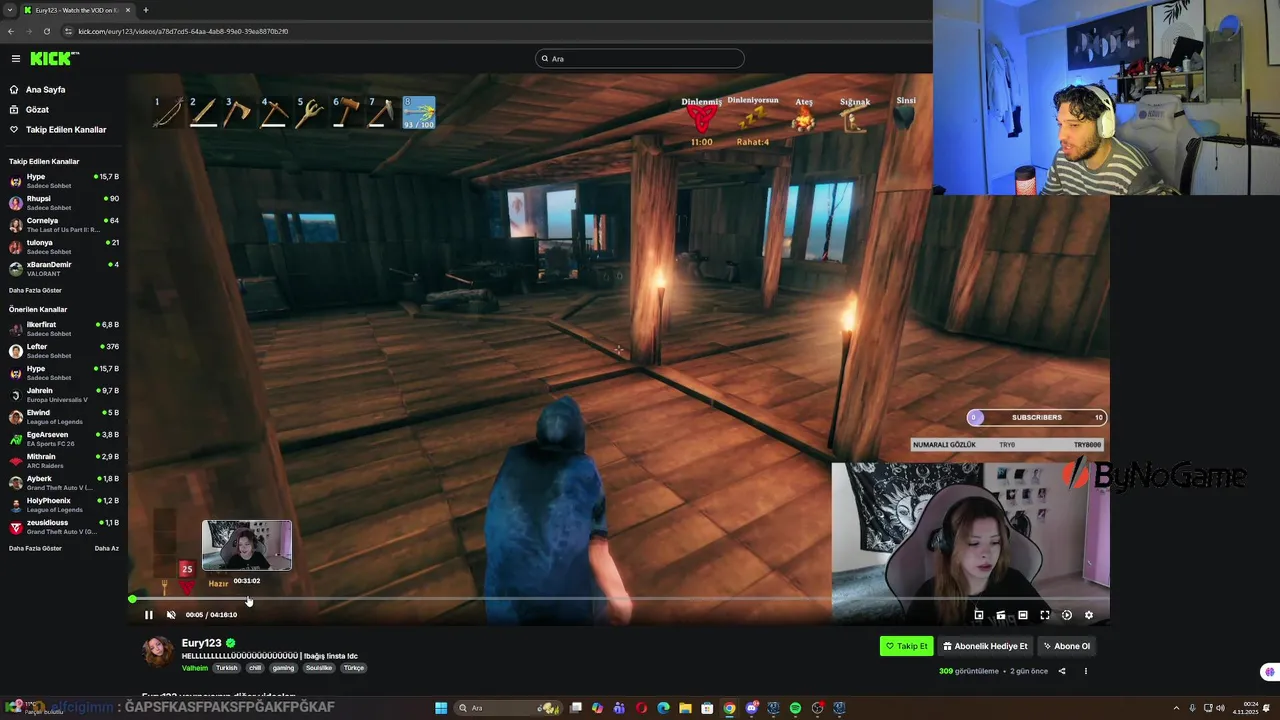Click Abone Ol subscribe button
This screenshot has height=720, width=1280.
point(1067,646)
